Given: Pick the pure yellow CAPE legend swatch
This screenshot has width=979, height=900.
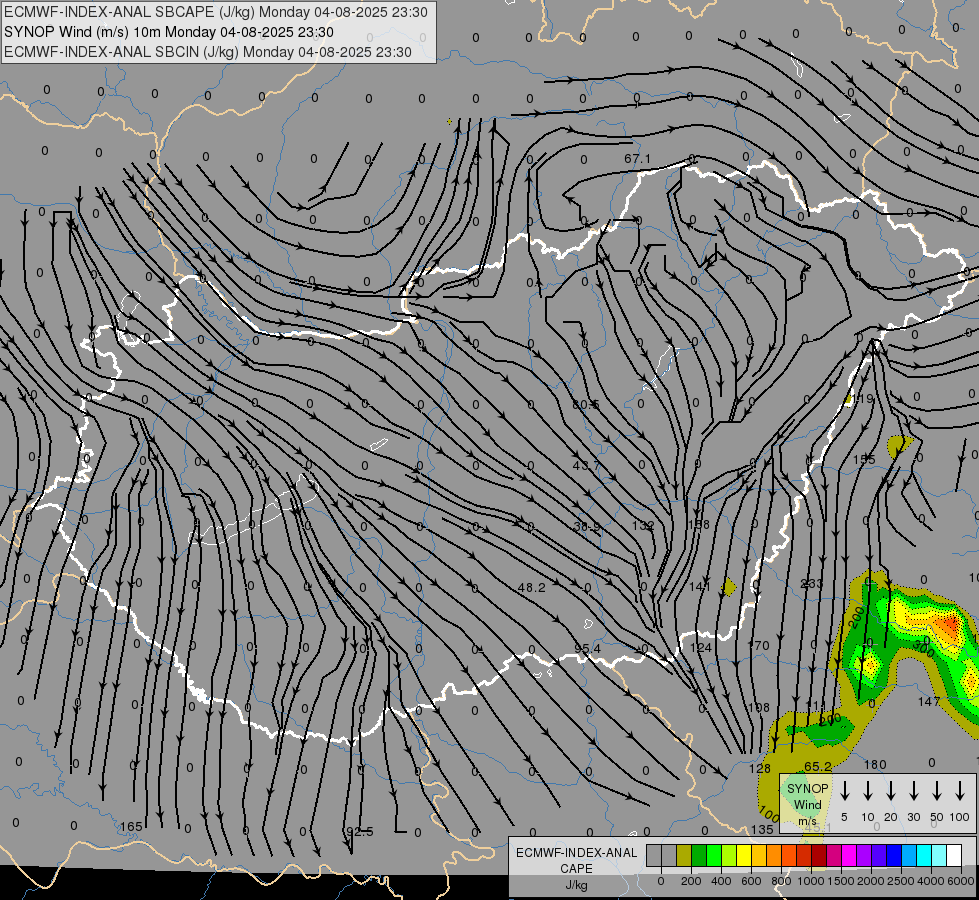Looking at the screenshot, I should [744, 855].
